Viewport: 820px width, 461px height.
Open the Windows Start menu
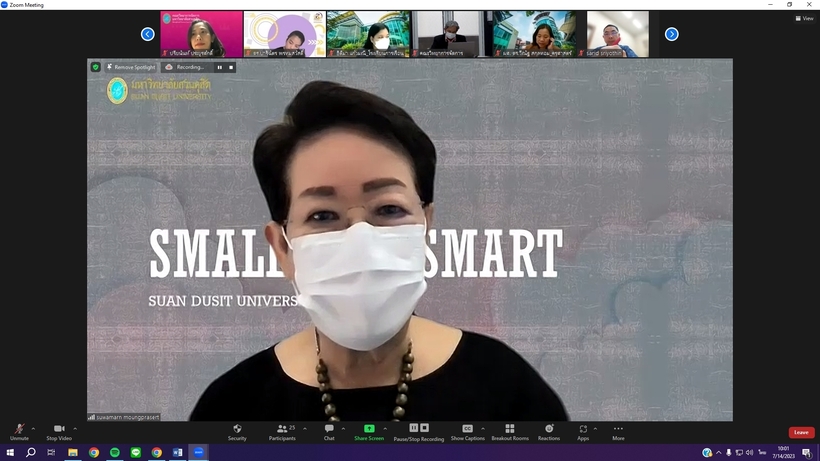pyautogui.click(x=10, y=452)
